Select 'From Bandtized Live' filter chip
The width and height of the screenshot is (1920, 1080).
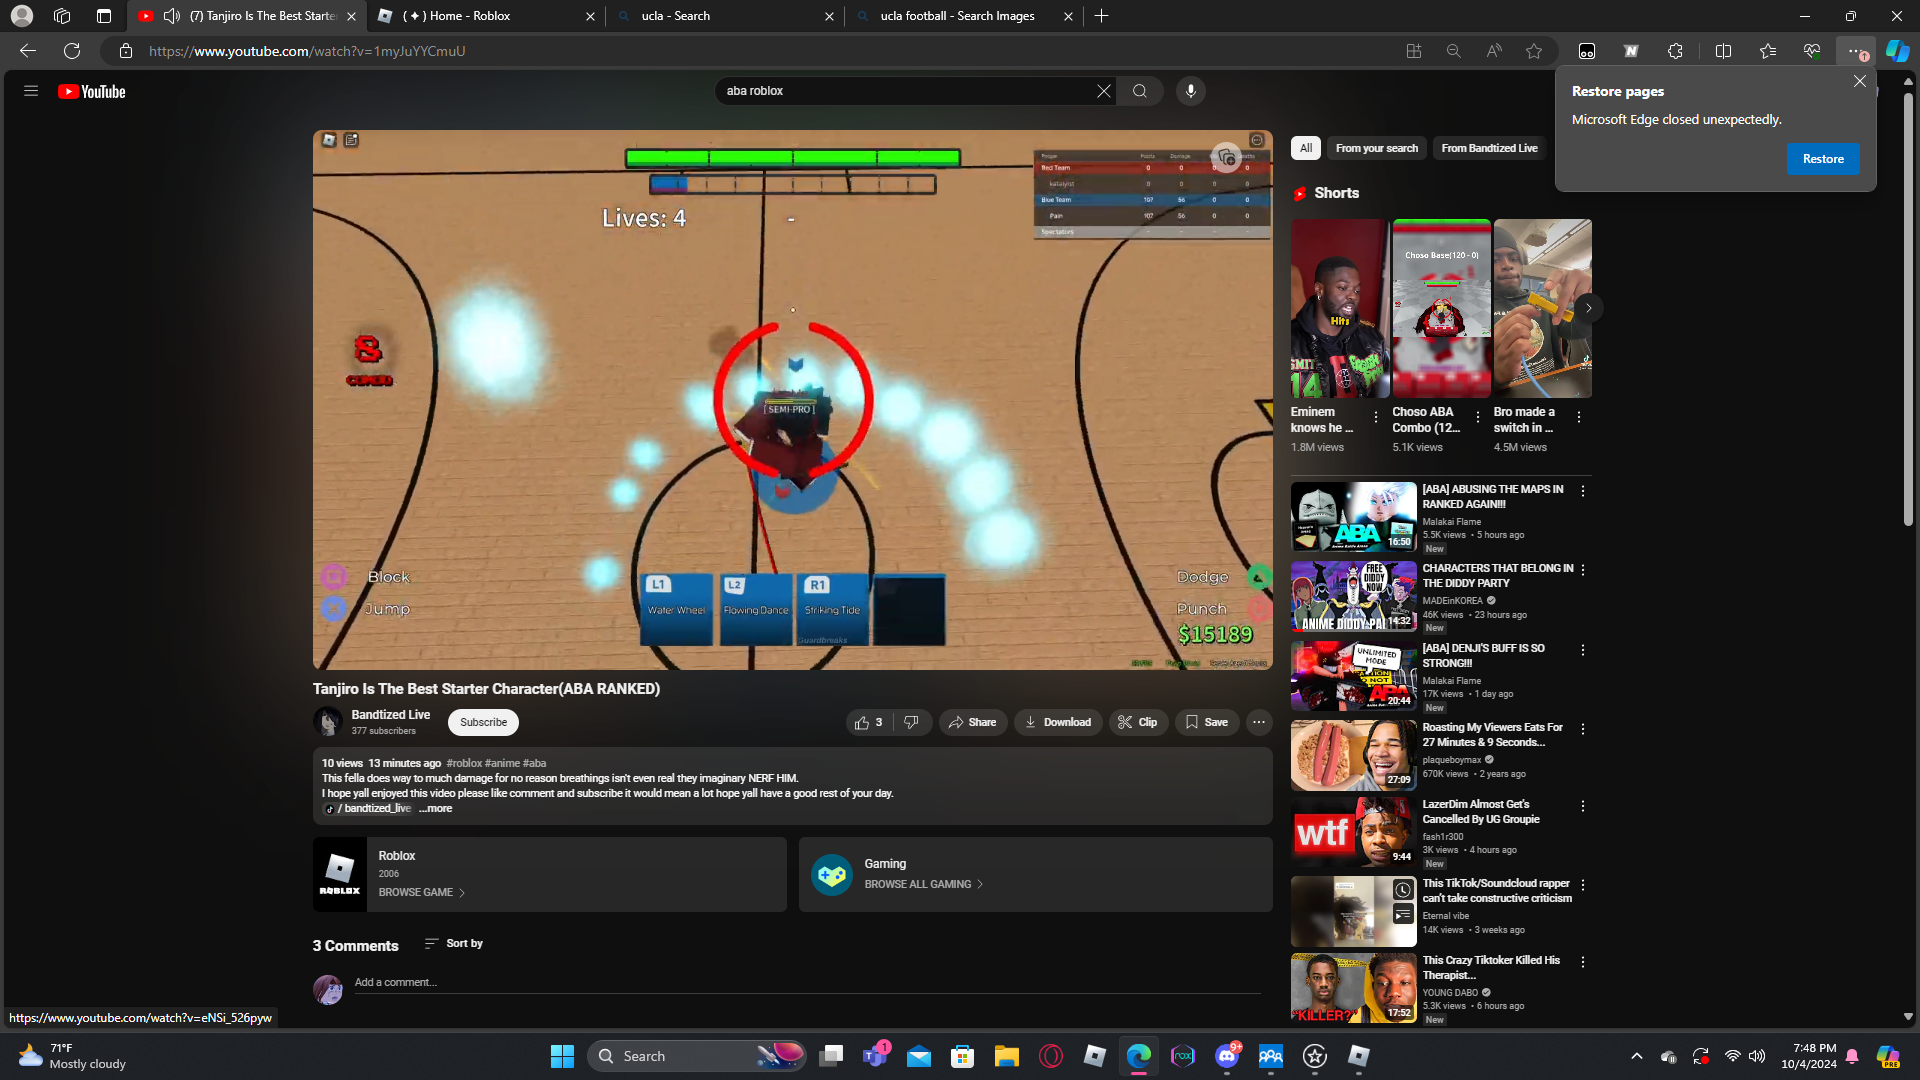click(1490, 148)
